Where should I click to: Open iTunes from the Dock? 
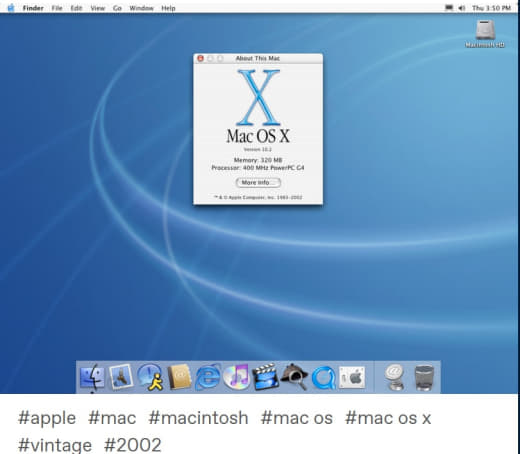(x=236, y=377)
